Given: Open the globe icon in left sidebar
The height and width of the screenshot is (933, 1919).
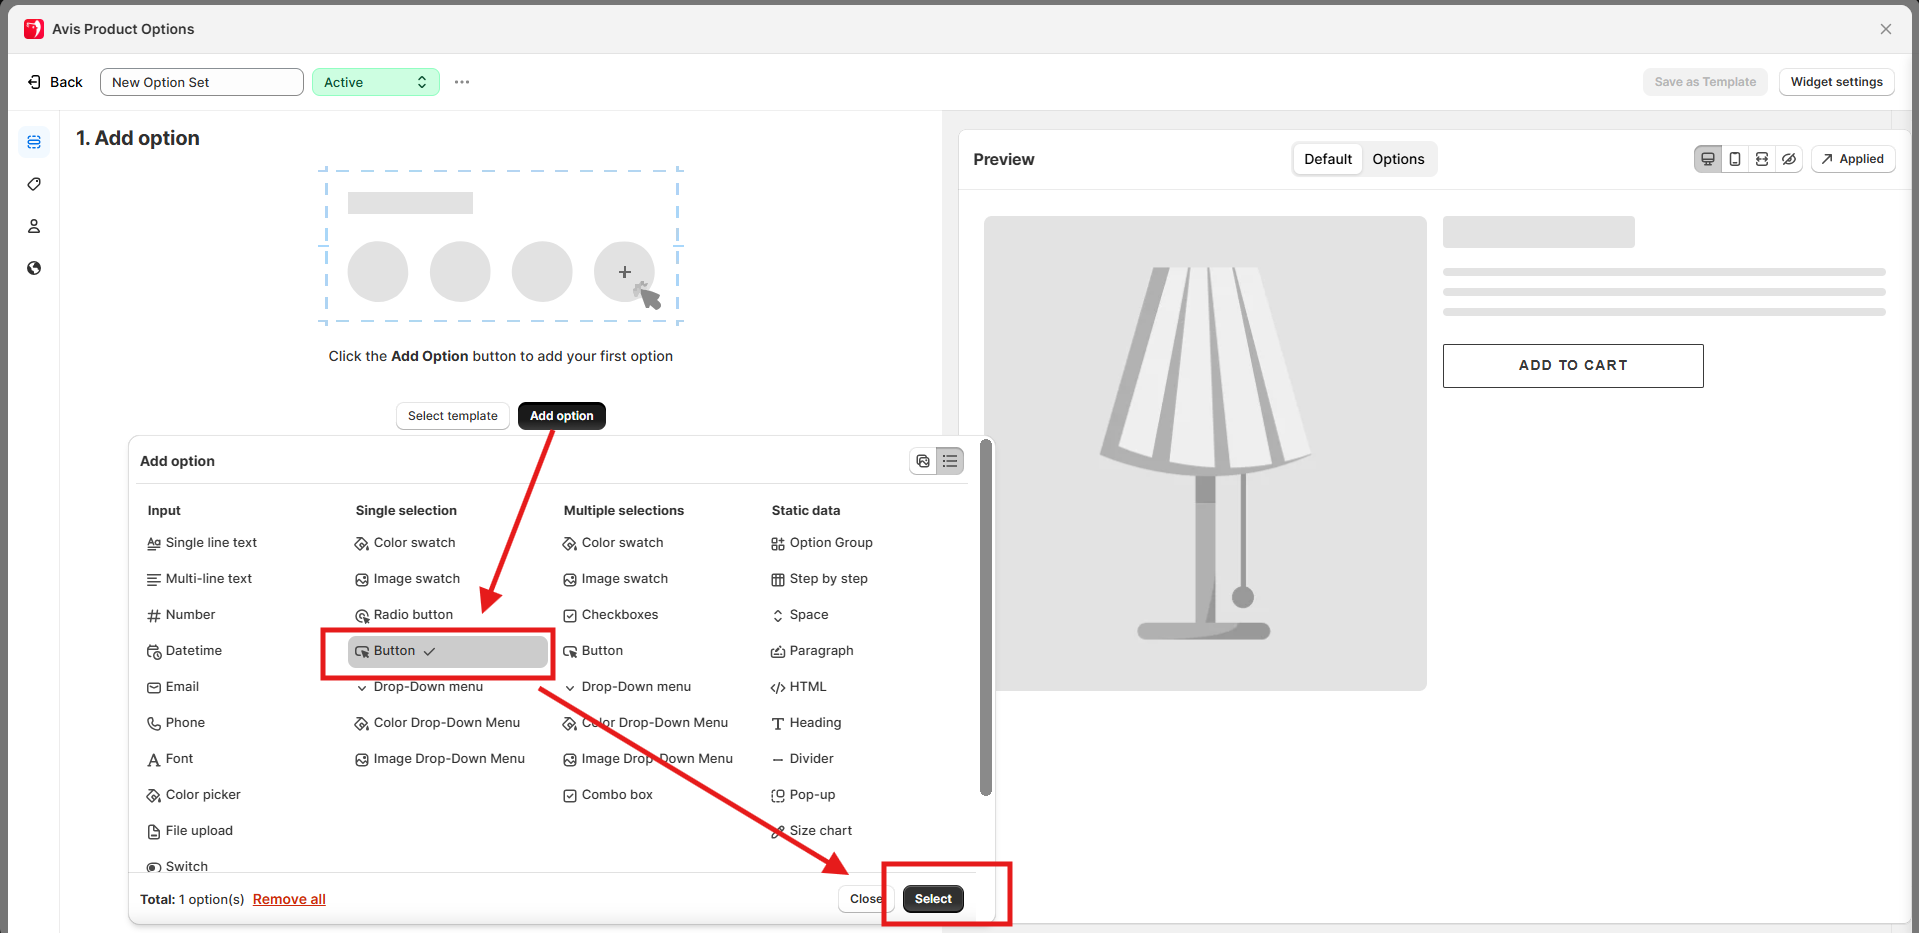Looking at the screenshot, I should point(34,268).
